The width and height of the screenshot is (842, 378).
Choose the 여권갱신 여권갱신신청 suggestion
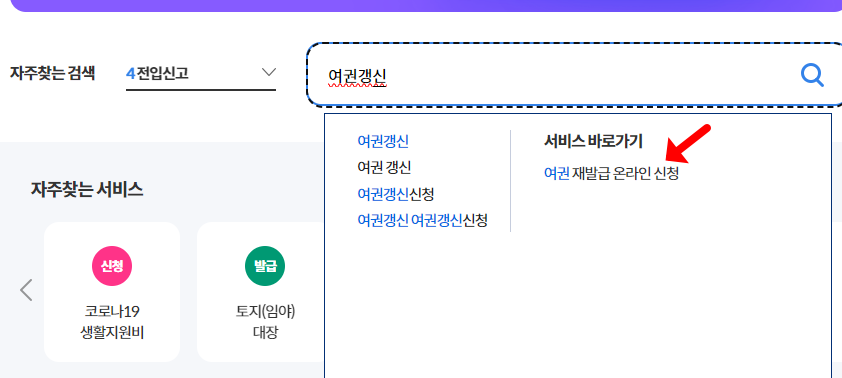(422, 220)
